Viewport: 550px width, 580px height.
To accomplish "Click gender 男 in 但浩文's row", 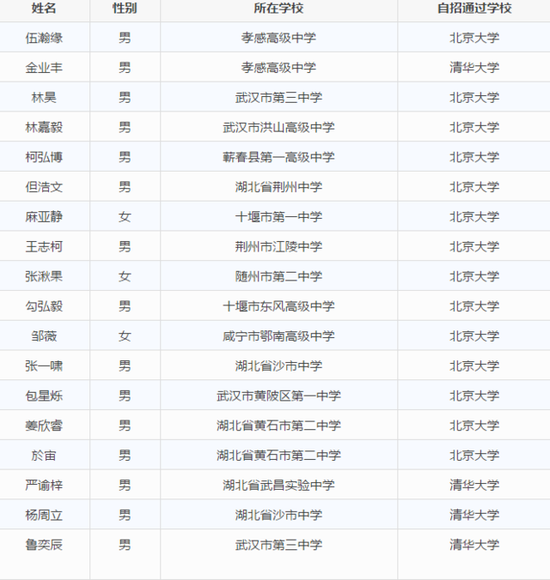I will pyautogui.click(x=125, y=187).
